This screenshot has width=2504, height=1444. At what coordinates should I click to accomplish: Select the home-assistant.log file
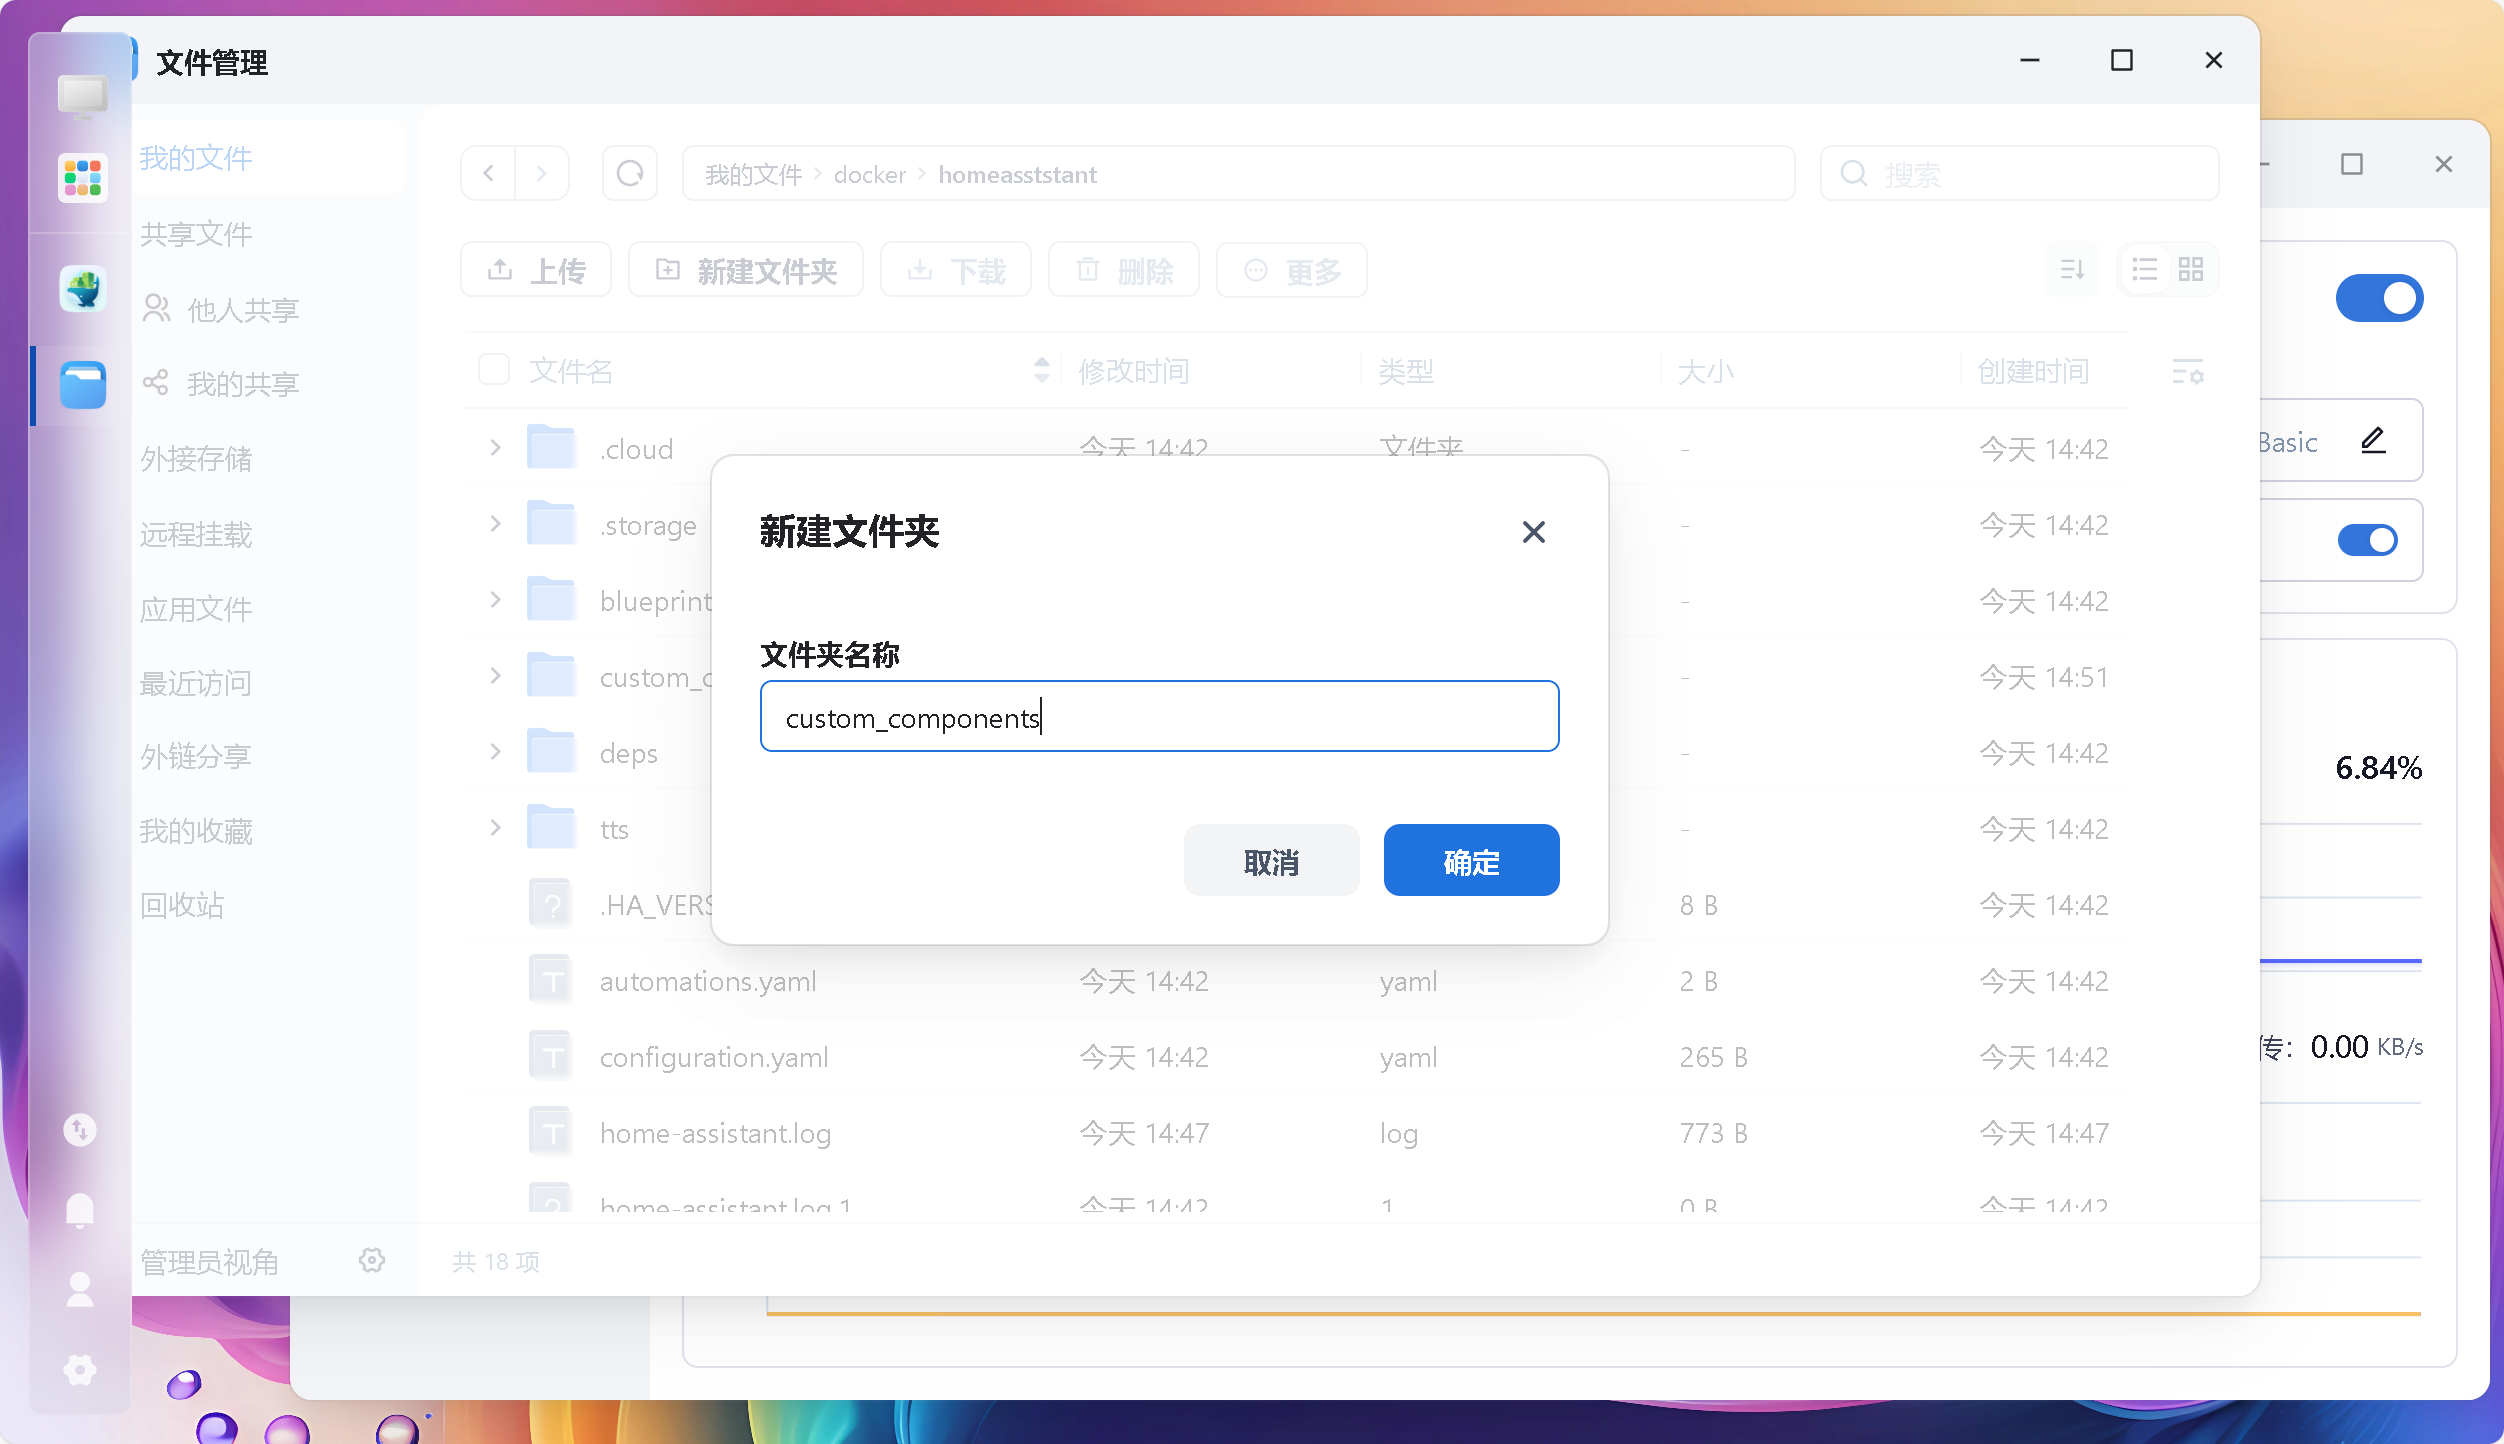715,1133
